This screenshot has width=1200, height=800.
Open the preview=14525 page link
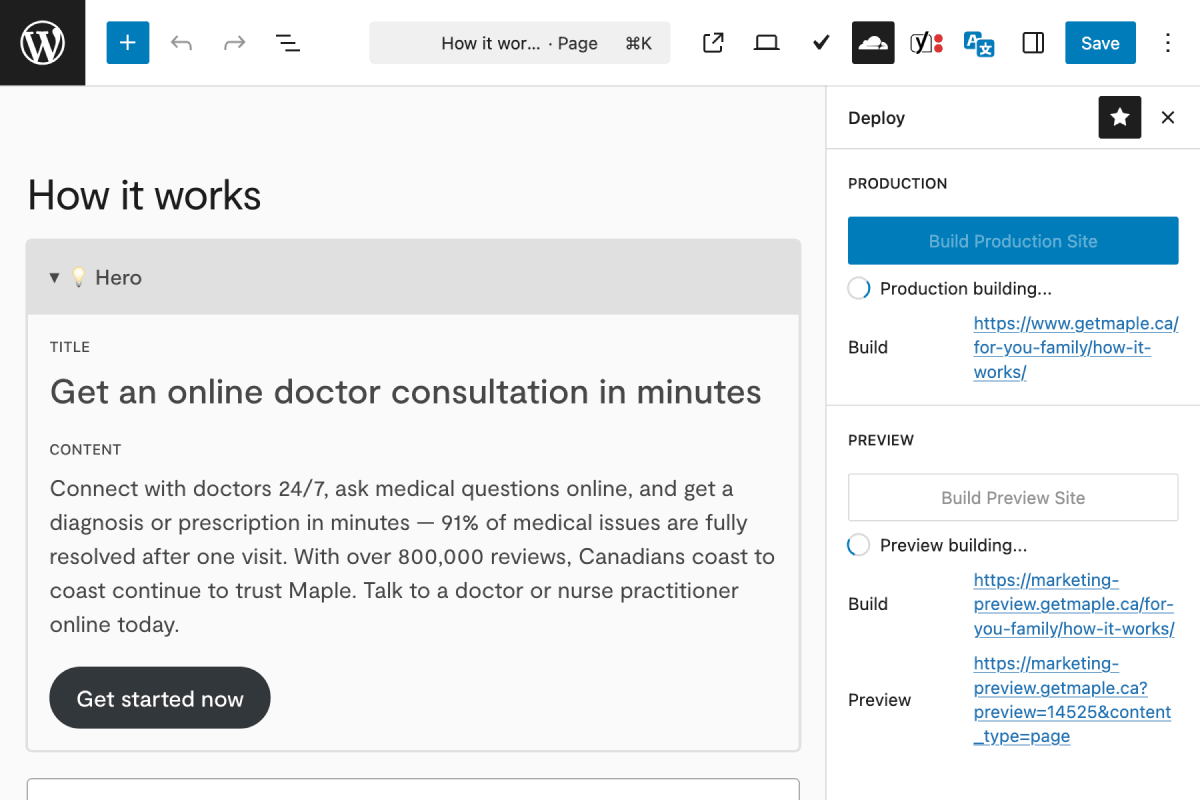(x=1072, y=700)
